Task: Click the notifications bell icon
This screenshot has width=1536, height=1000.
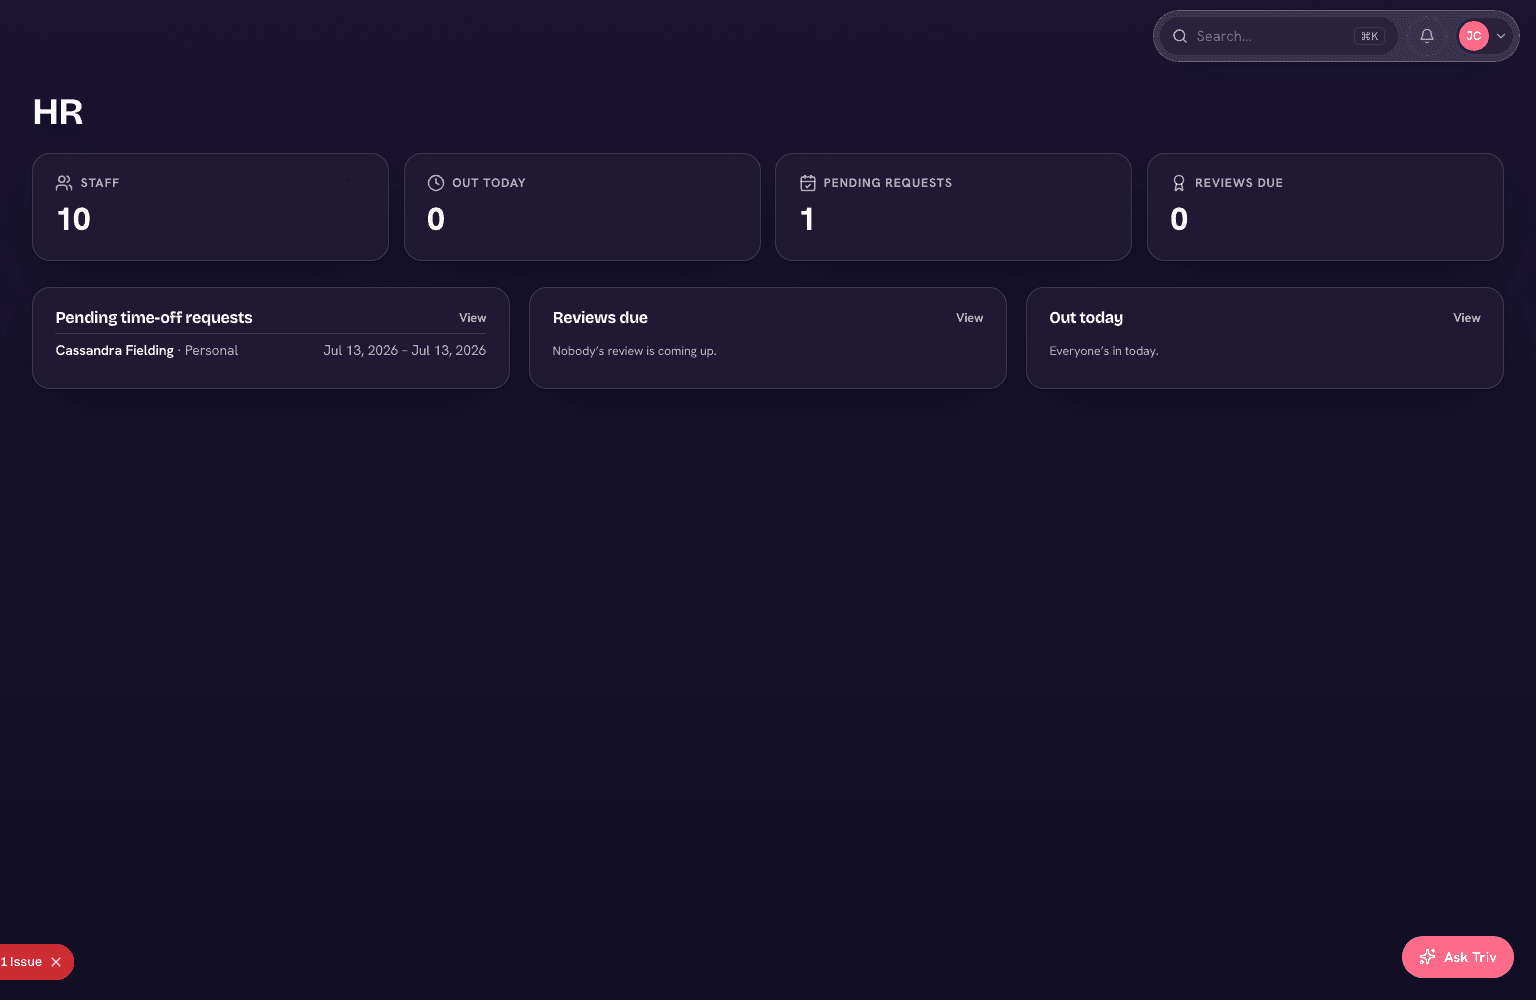Action: (1427, 36)
